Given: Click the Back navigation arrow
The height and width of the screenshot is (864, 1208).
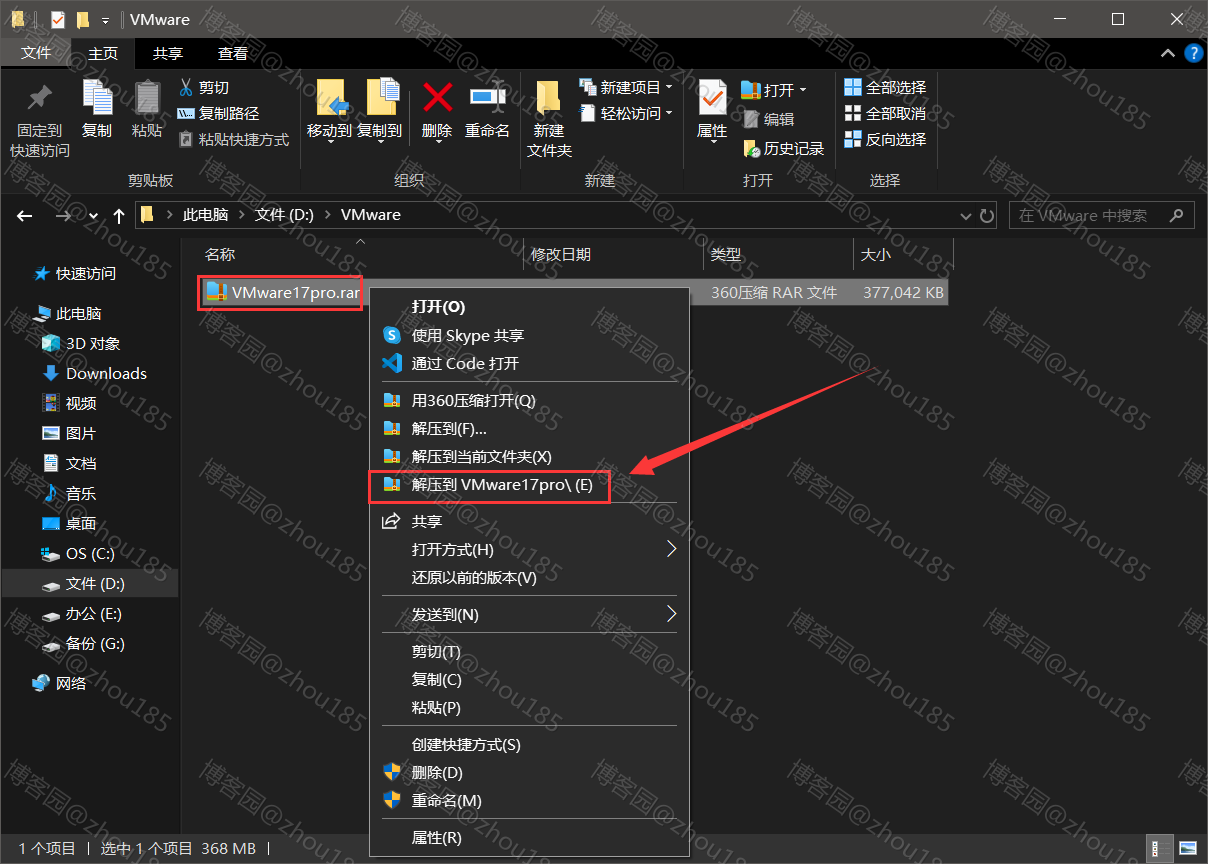Looking at the screenshot, I should [x=25, y=215].
